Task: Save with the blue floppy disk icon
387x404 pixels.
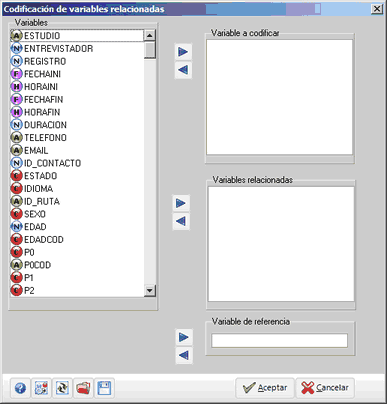Action: pyautogui.click(x=104, y=388)
